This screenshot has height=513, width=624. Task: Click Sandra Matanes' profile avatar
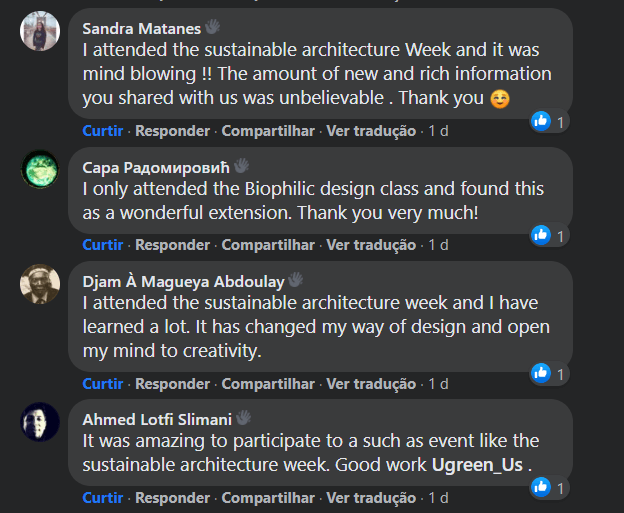pyautogui.click(x=40, y=34)
